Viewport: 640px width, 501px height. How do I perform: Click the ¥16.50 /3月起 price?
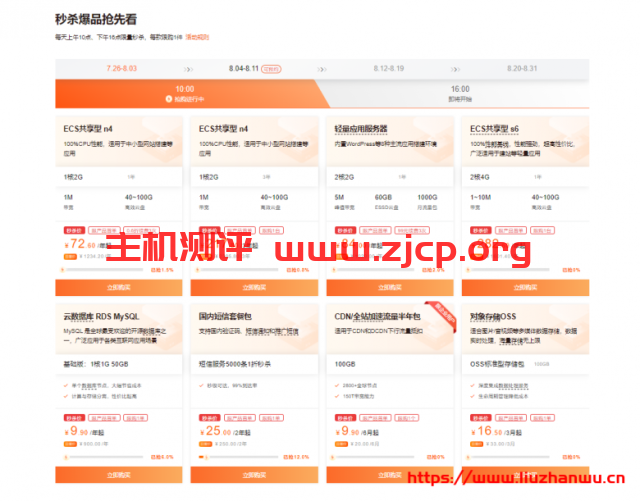point(496,431)
